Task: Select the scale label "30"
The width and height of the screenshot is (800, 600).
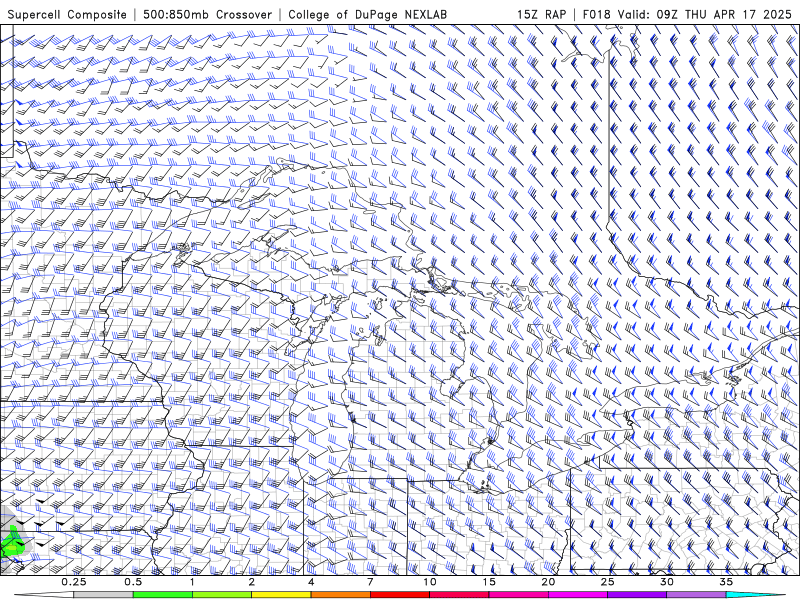Action: pyautogui.click(x=666, y=582)
